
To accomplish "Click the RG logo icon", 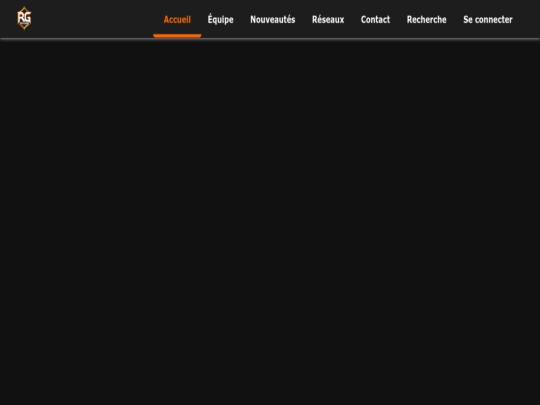I will click(x=24, y=18).
